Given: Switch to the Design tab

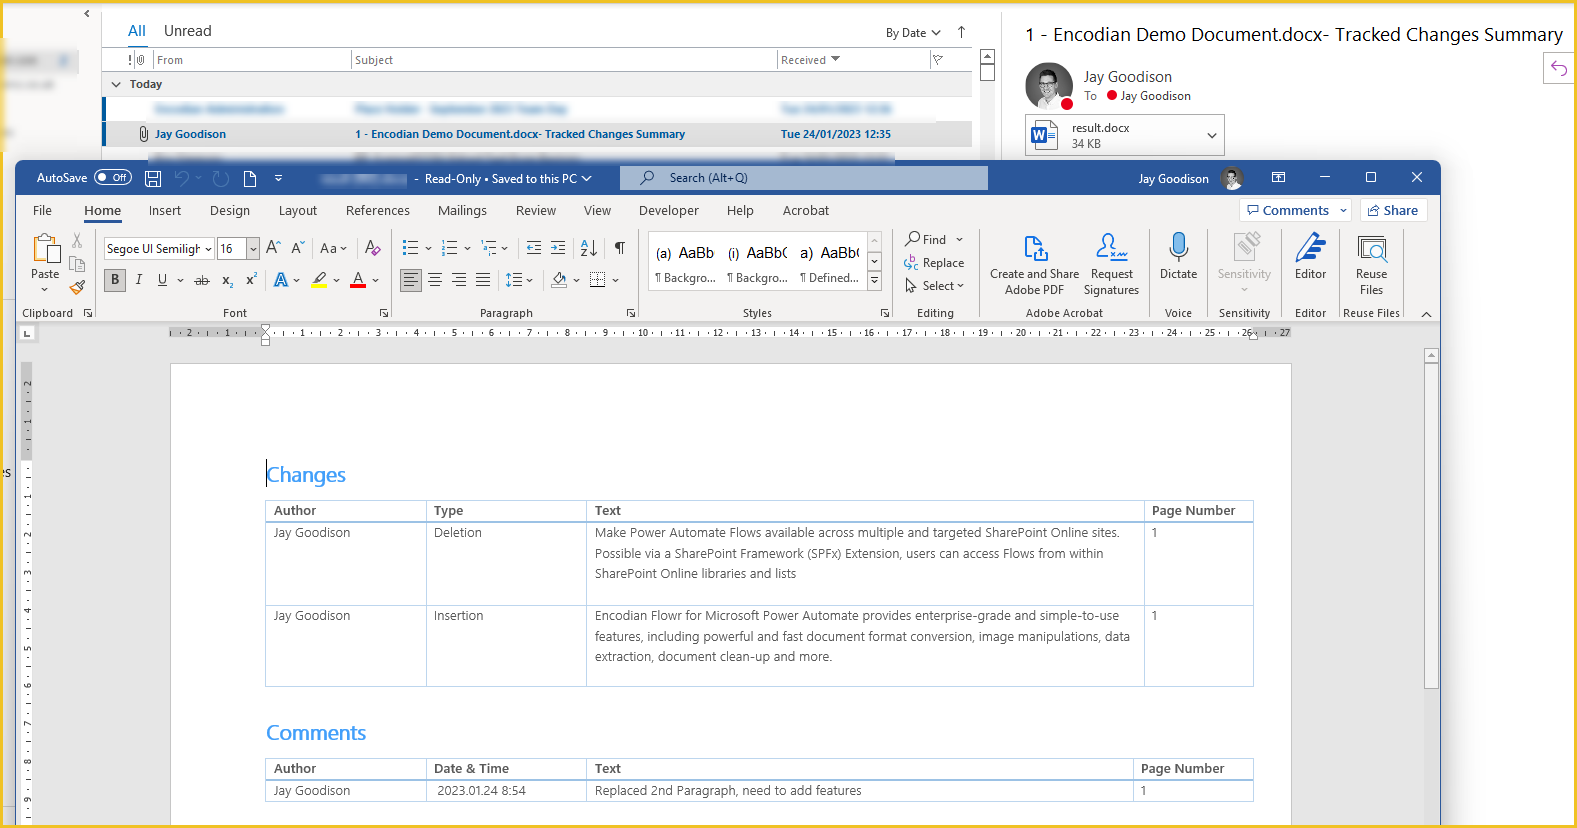Looking at the screenshot, I should click(230, 210).
